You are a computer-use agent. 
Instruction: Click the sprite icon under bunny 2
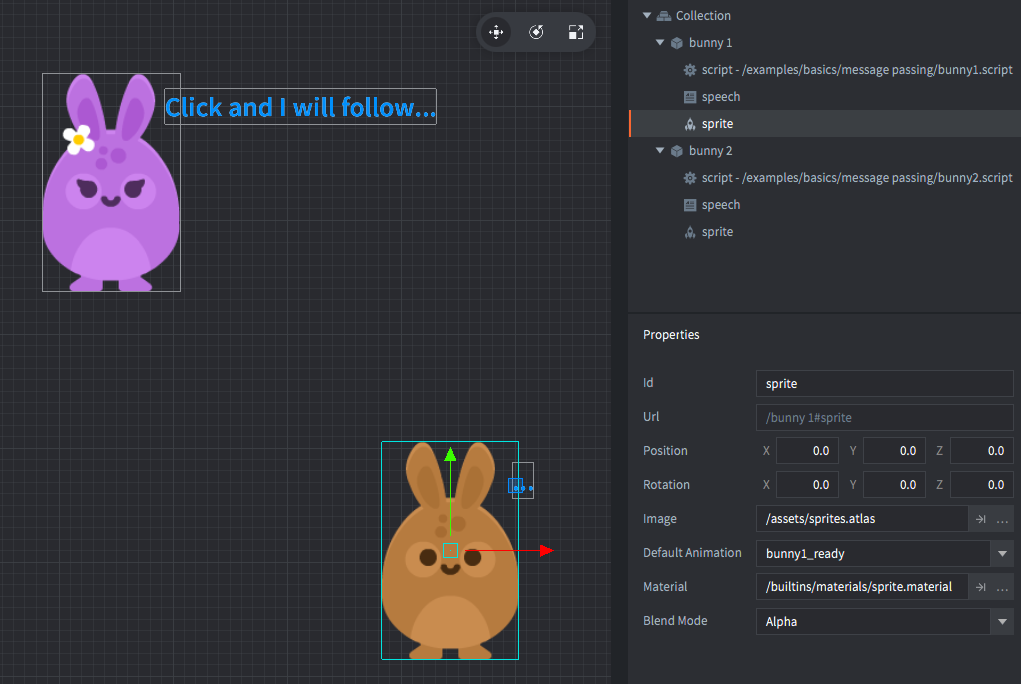pos(690,232)
